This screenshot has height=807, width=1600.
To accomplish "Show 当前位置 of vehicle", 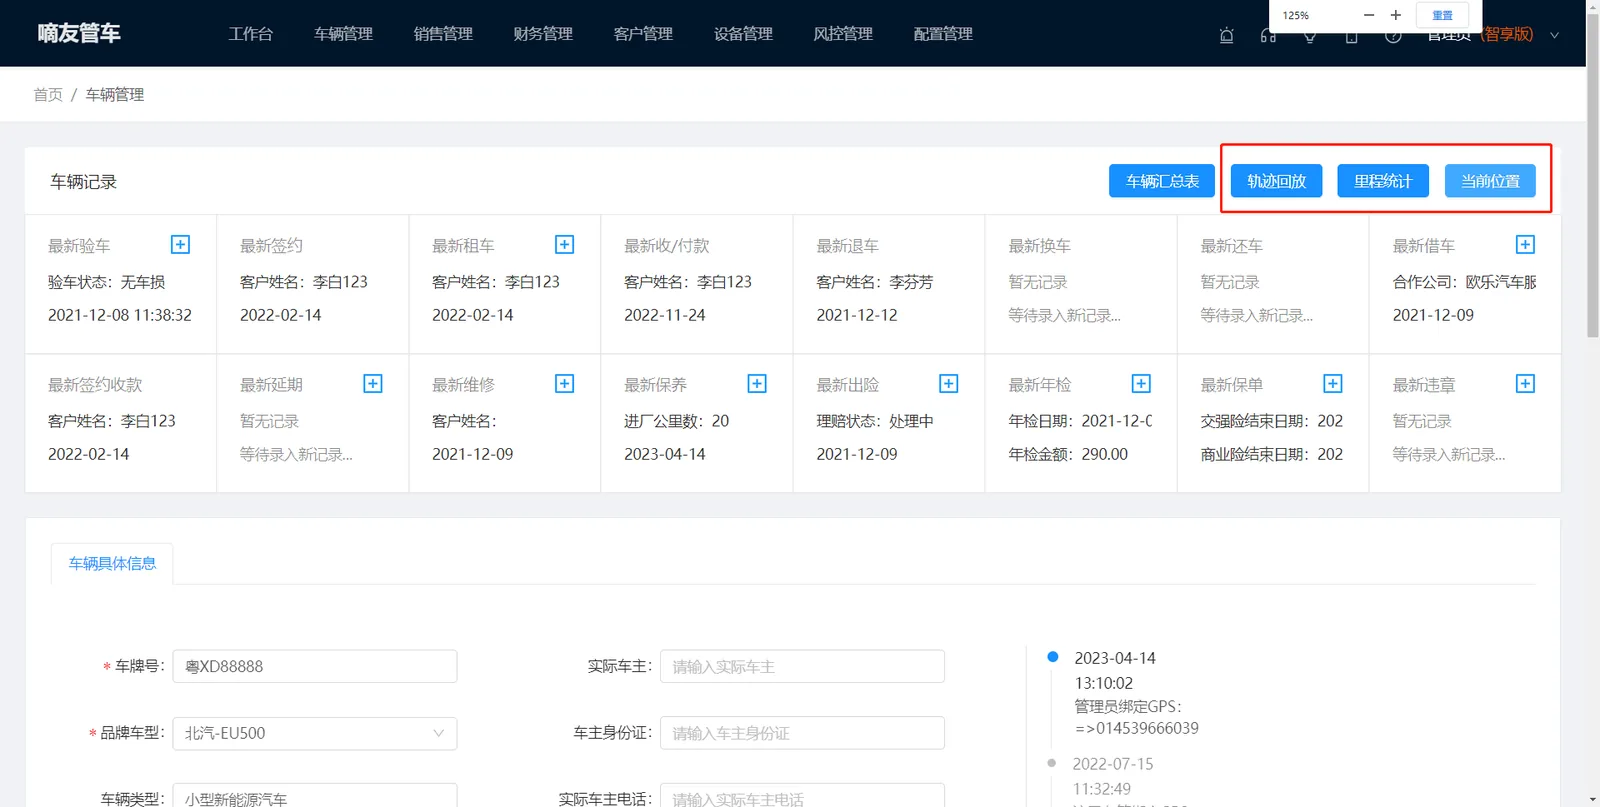I will point(1490,181).
